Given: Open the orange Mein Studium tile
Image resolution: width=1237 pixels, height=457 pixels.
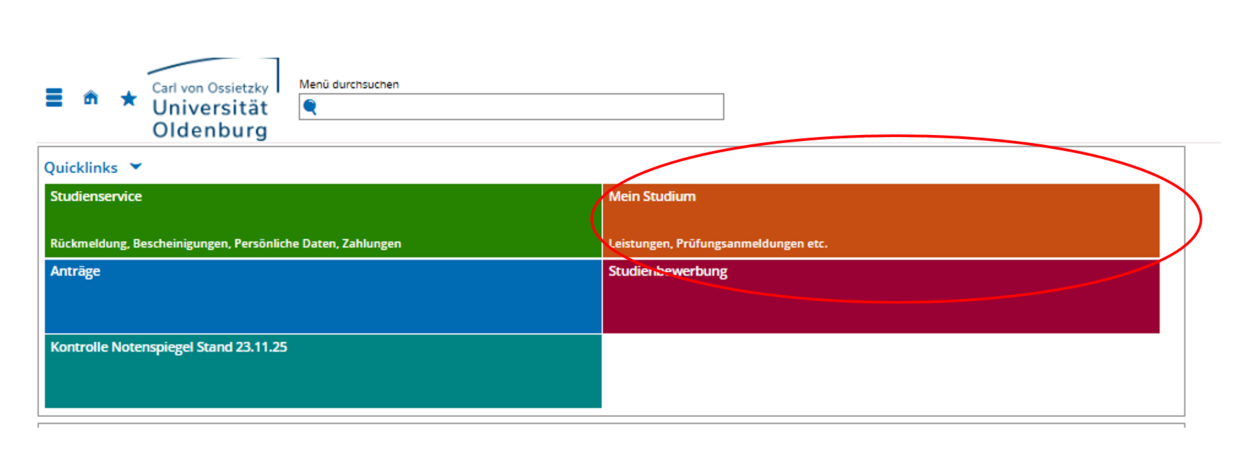Looking at the screenshot, I should point(880,220).
